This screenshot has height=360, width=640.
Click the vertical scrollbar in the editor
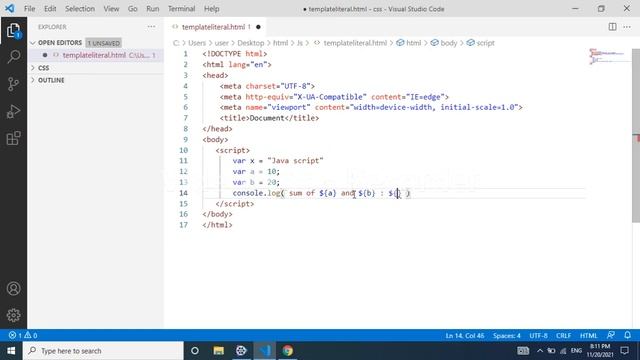point(636,136)
